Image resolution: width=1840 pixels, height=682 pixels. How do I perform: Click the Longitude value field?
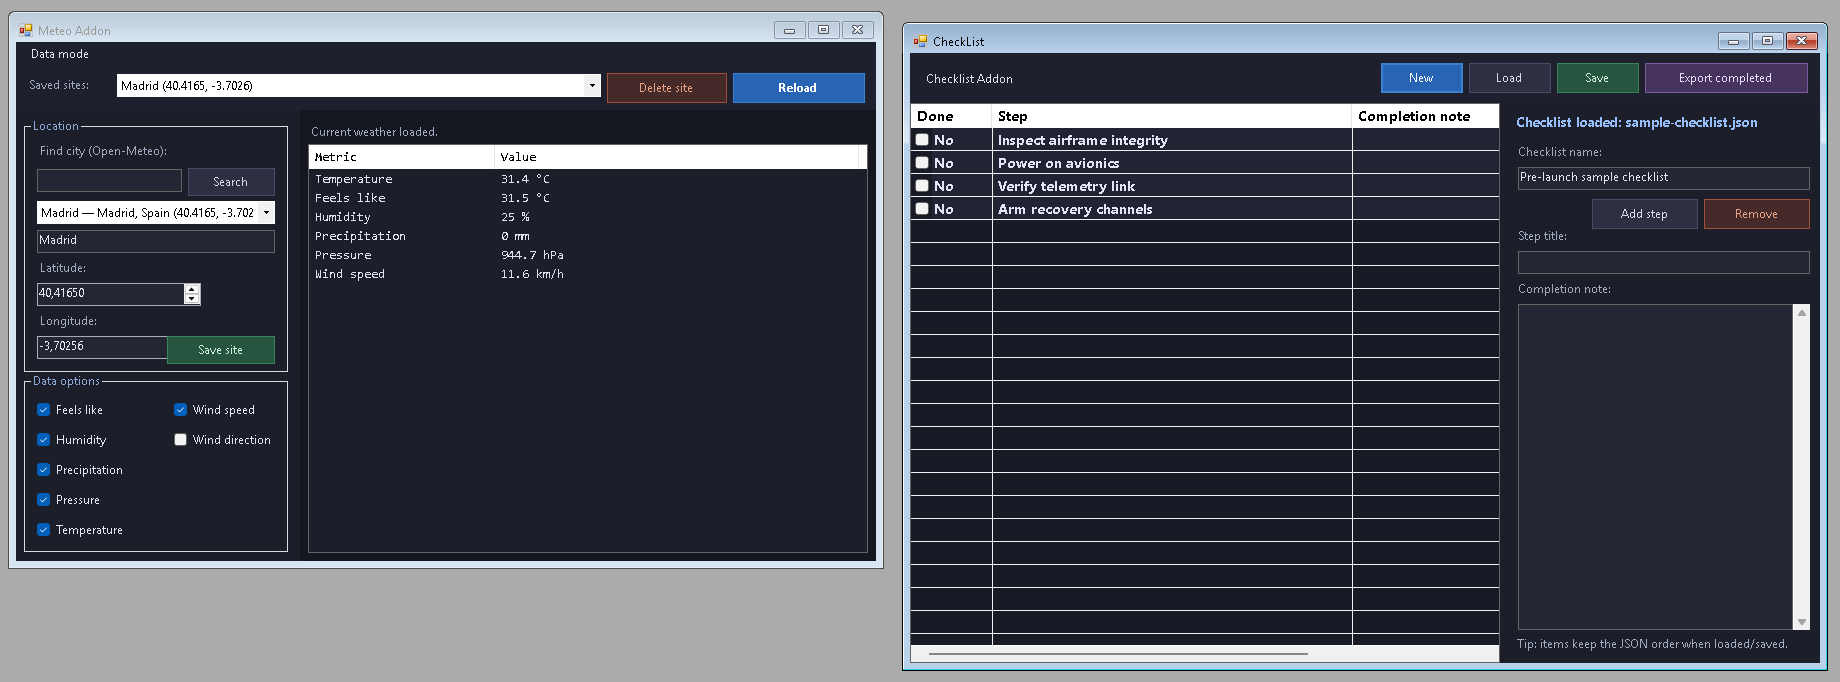pos(102,347)
